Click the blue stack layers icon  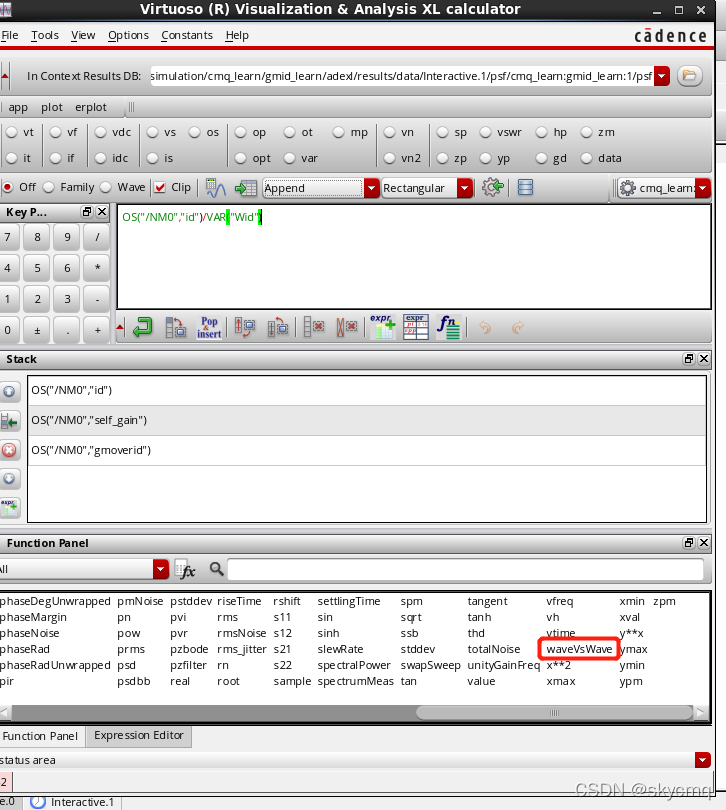click(x=526, y=187)
